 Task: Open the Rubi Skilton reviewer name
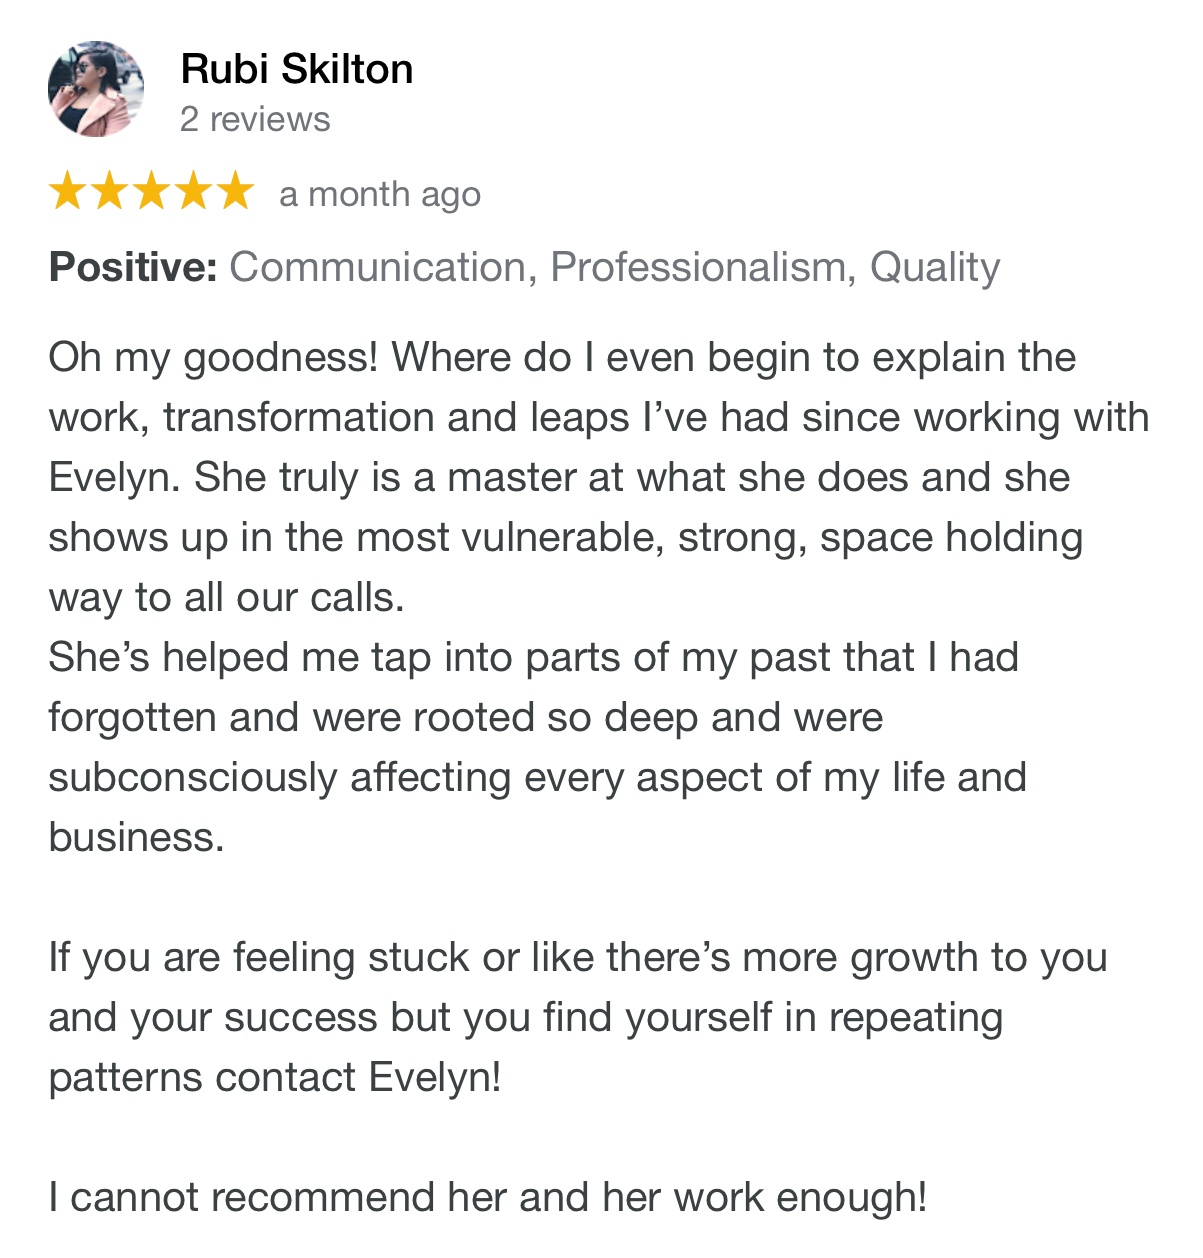point(297,69)
